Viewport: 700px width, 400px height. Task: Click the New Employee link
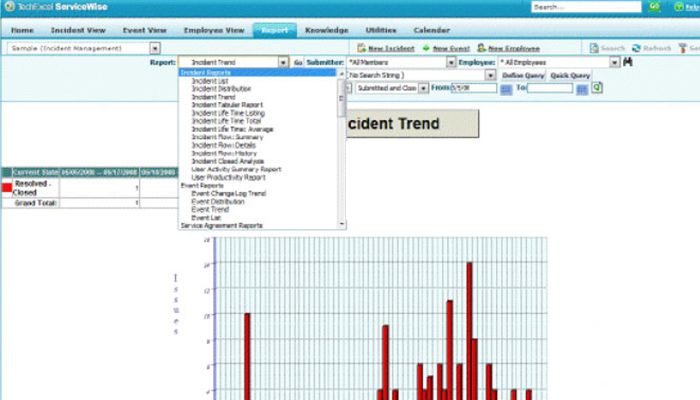pyautogui.click(x=514, y=48)
